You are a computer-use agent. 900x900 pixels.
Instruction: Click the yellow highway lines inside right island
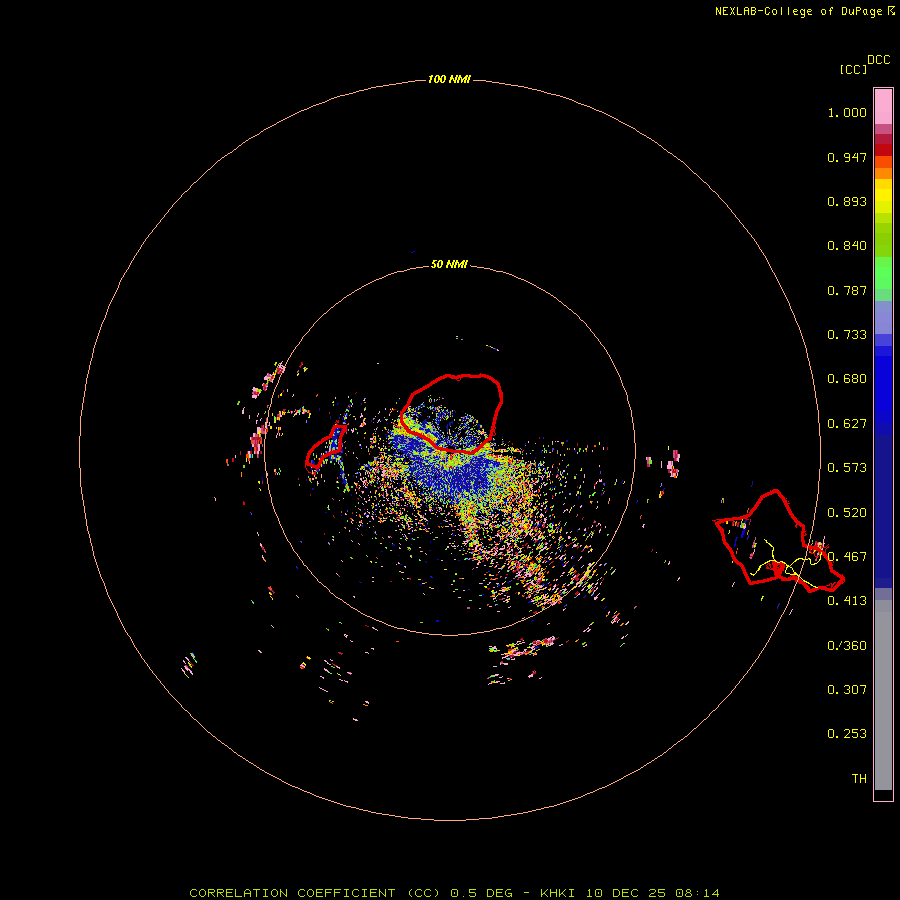(x=786, y=565)
